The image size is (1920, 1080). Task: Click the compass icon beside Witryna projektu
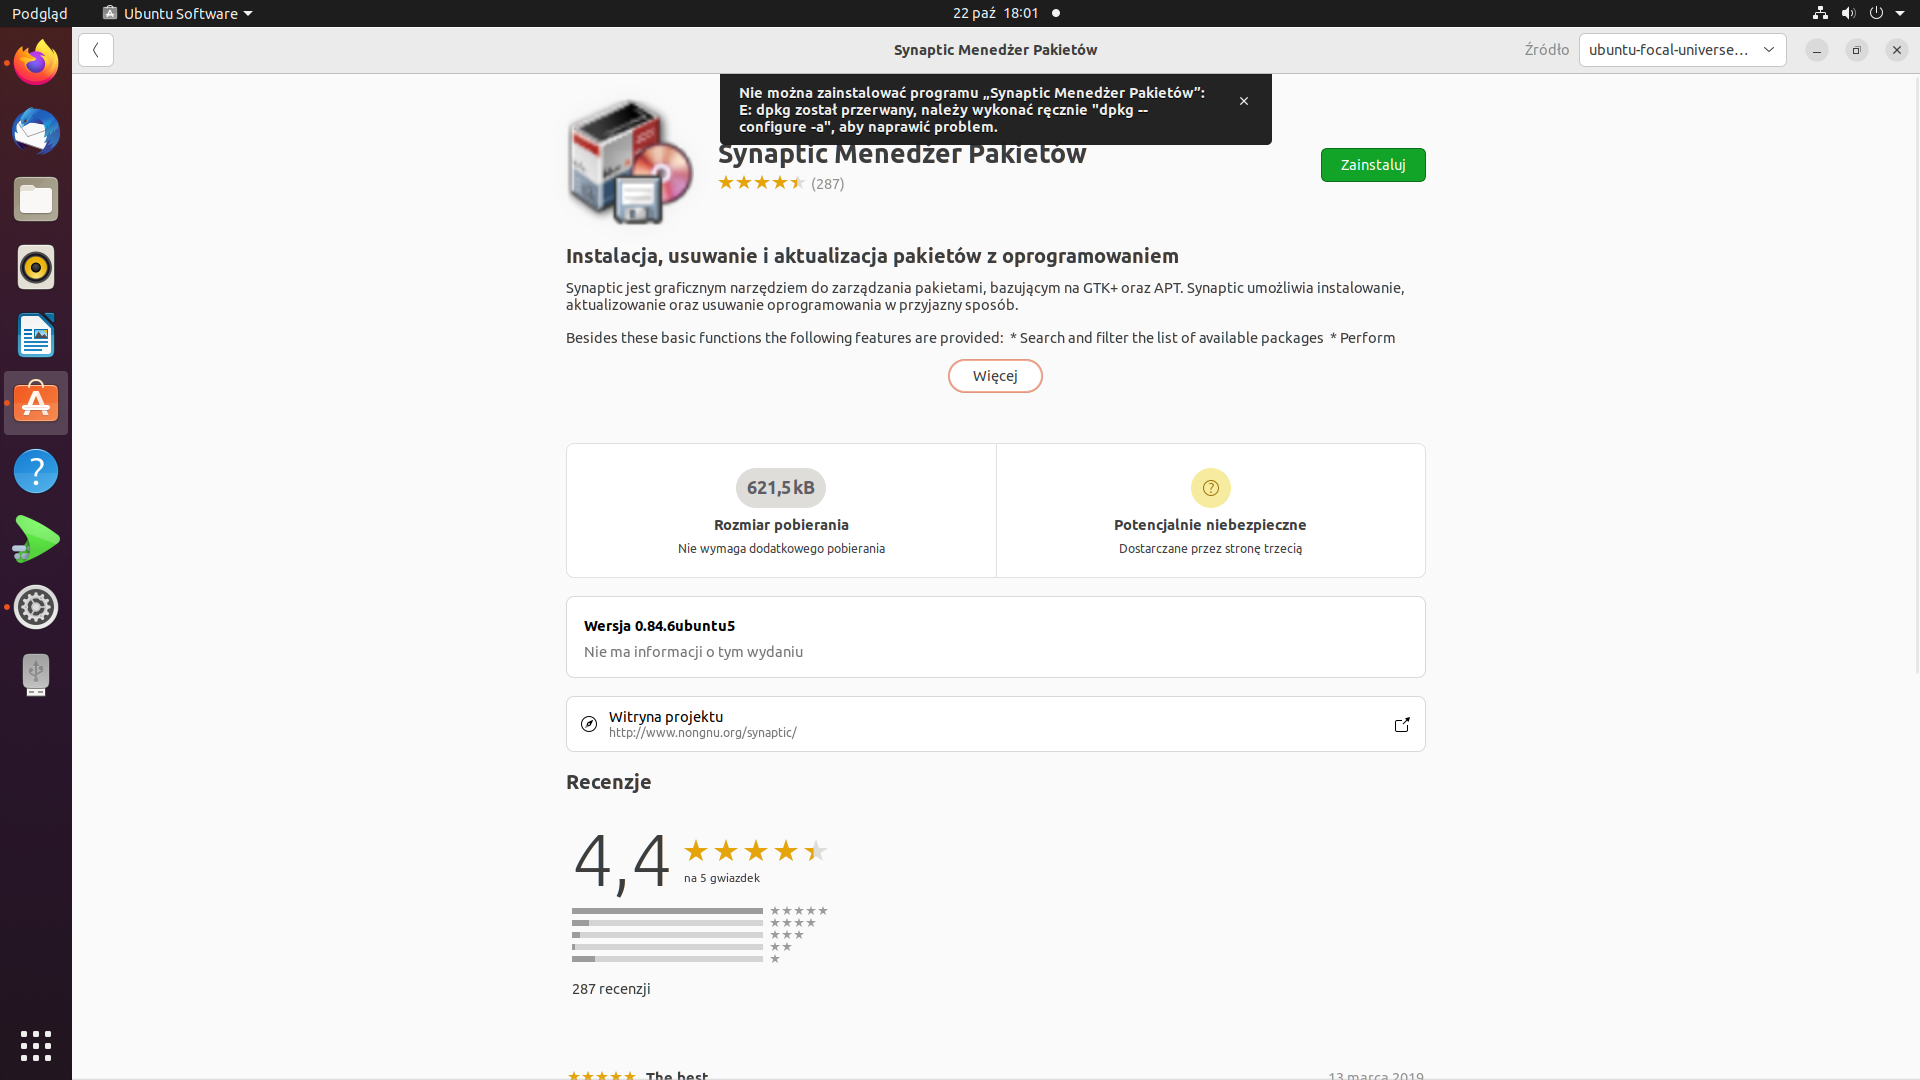(589, 724)
